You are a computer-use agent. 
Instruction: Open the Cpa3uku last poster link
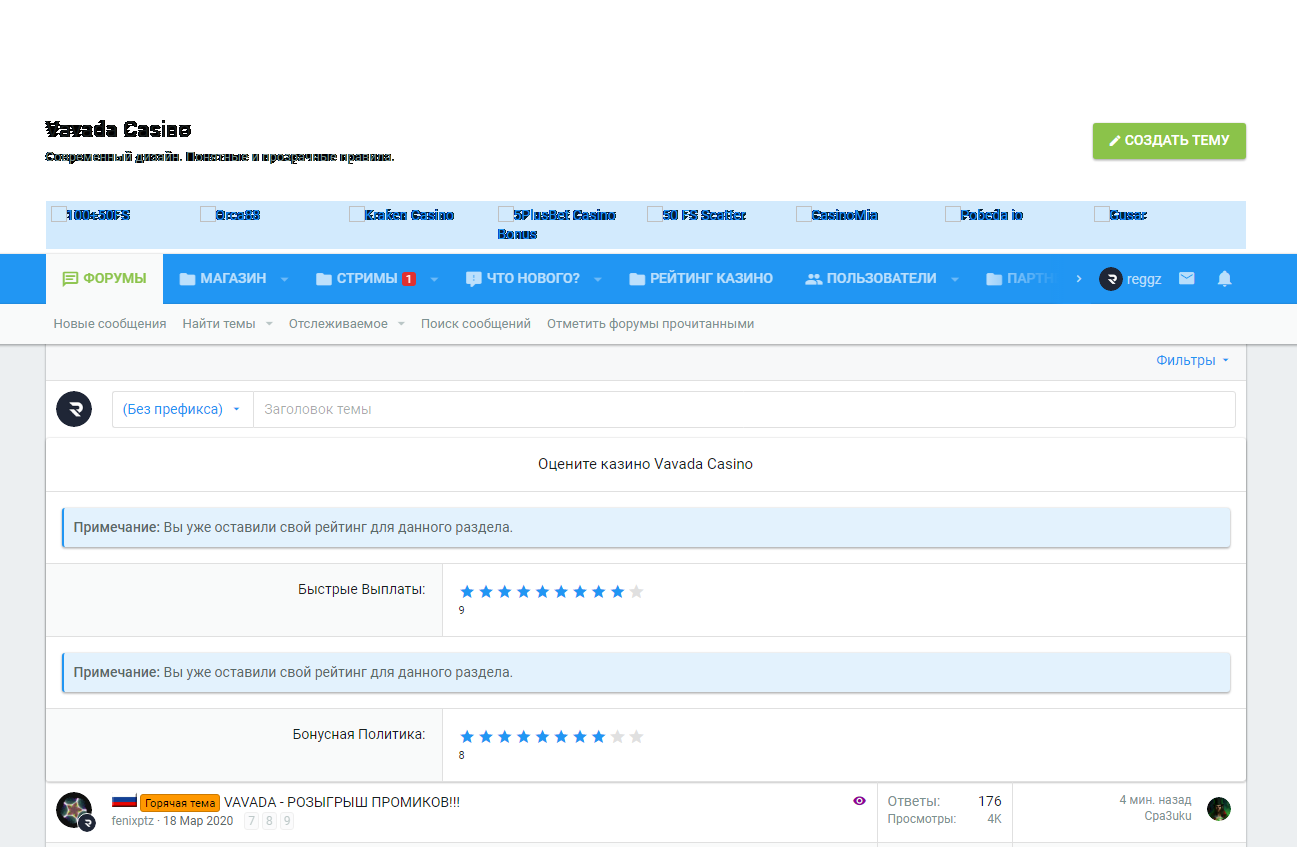(x=1168, y=816)
